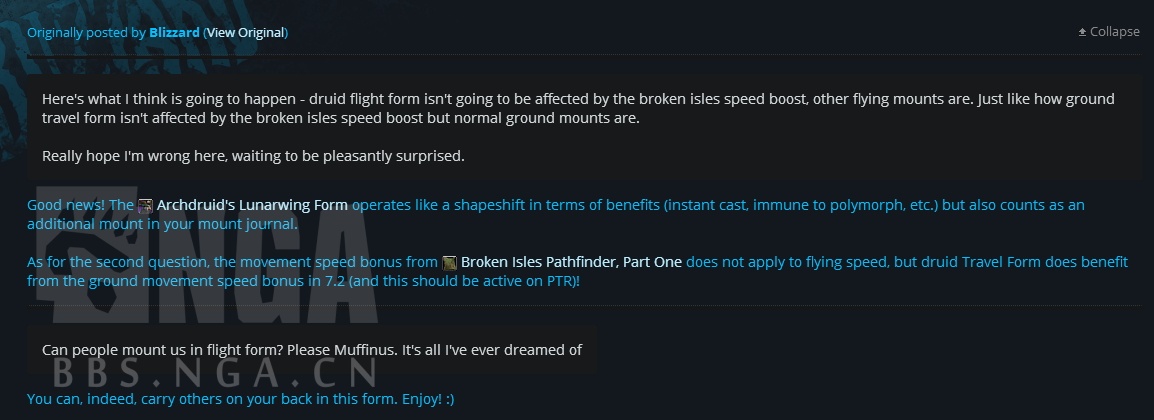Viewport: 1154px width, 420px height.
Task: Click the "additional mount in your mount journal" line
Action: [162, 224]
